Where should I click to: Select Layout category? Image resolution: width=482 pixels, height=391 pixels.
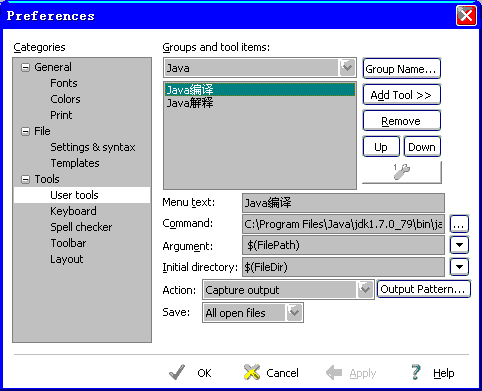pyautogui.click(x=67, y=259)
